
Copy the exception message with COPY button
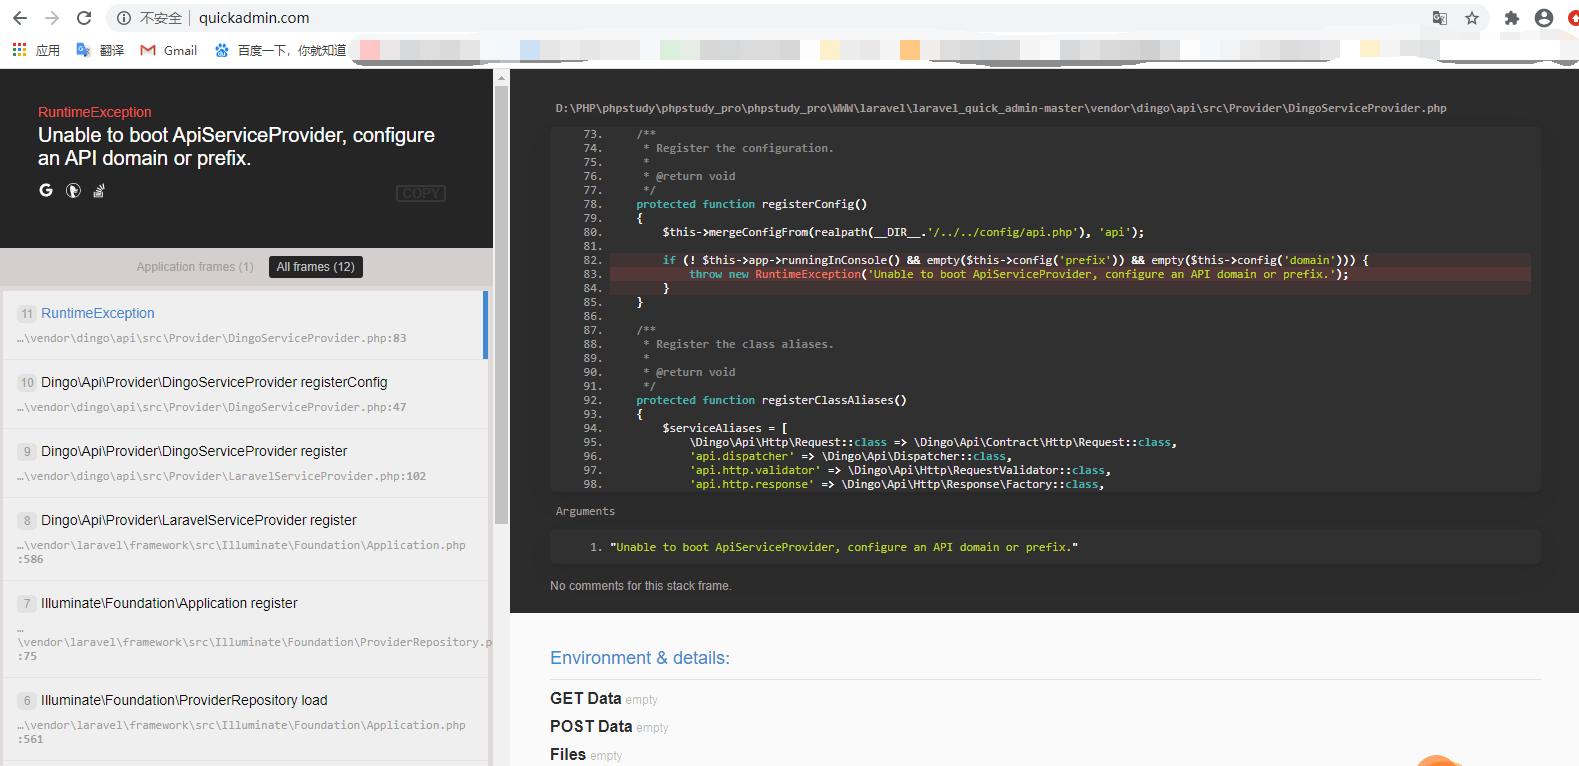(x=421, y=193)
